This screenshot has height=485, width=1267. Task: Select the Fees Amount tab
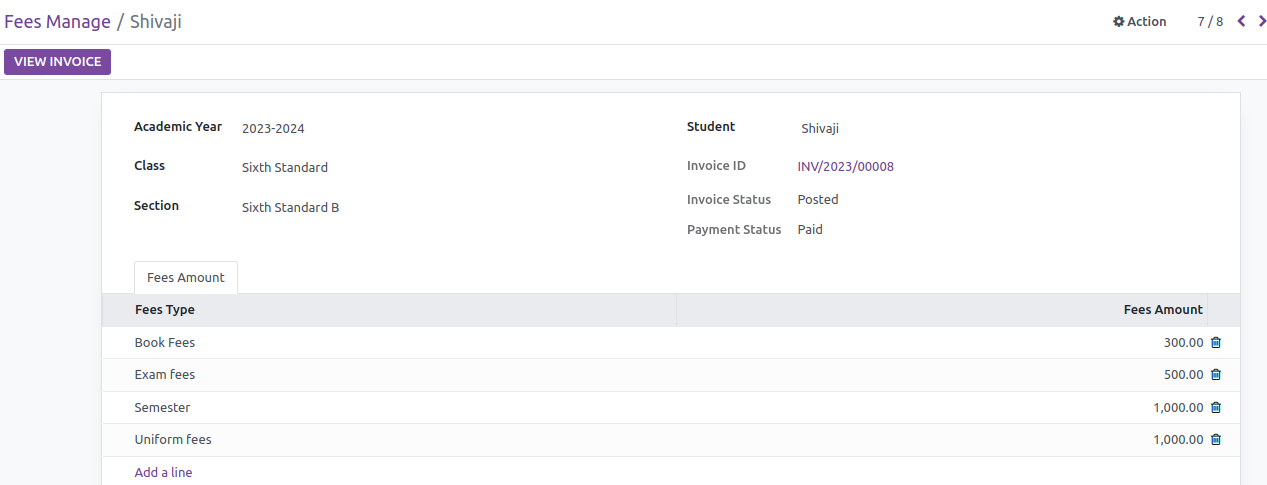tap(186, 278)
